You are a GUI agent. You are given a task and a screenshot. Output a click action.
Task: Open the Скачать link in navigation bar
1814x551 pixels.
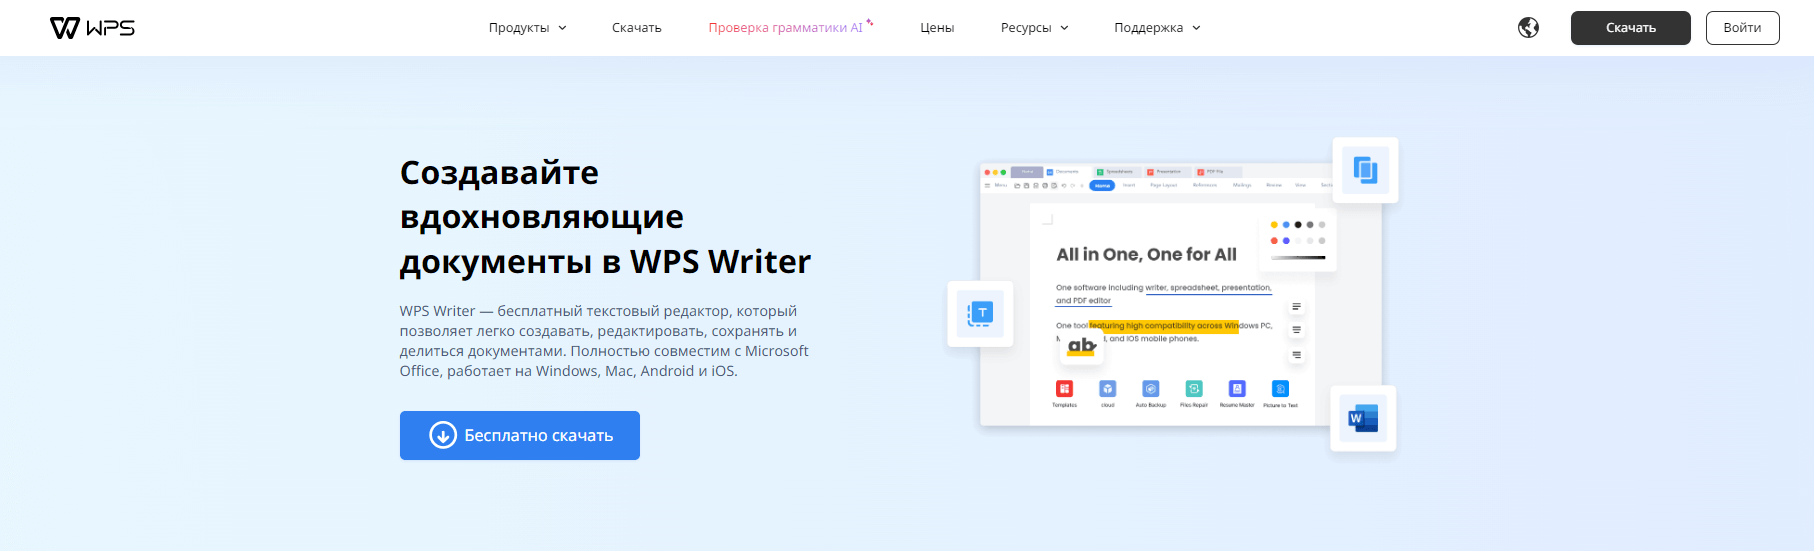tap(637, 28)
